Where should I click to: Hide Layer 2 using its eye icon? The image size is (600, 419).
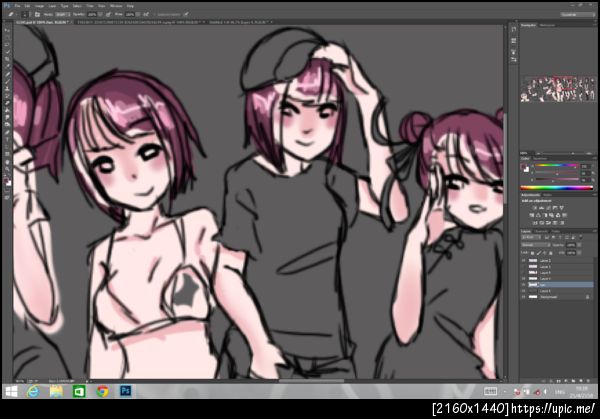tap(523, 260)
